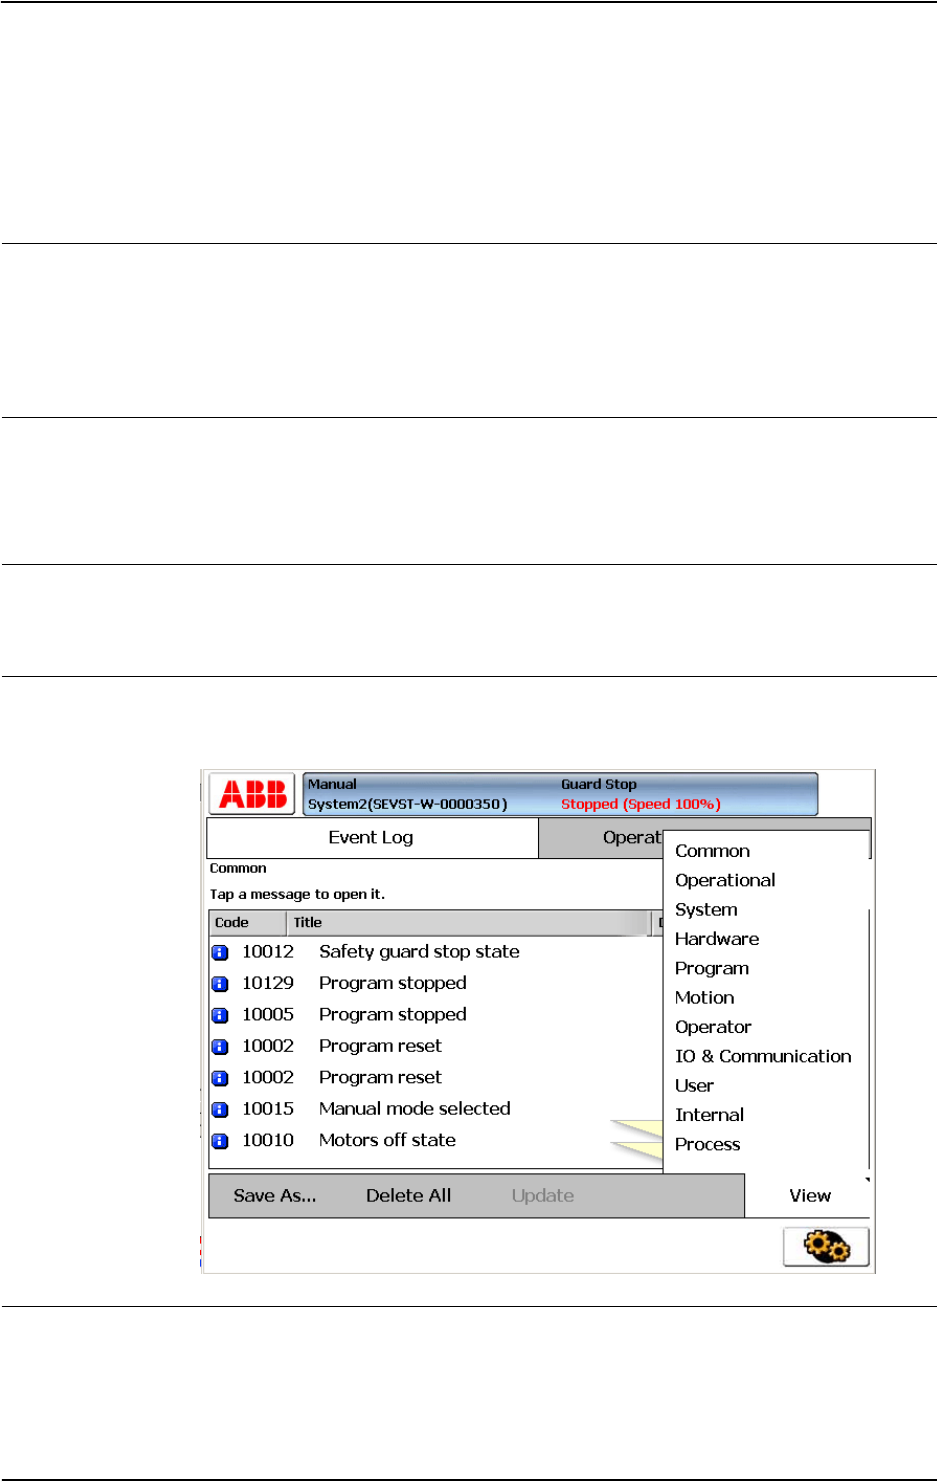Click red Stopped (Speed 100%) status text
Viewport: 937px width, 1482px height.
640,804
